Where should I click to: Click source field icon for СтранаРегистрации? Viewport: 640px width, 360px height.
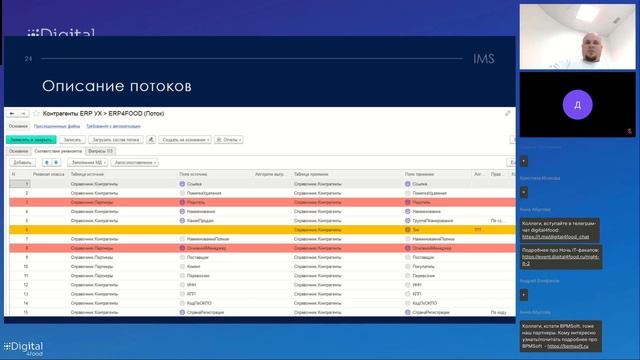coord(182,312)
